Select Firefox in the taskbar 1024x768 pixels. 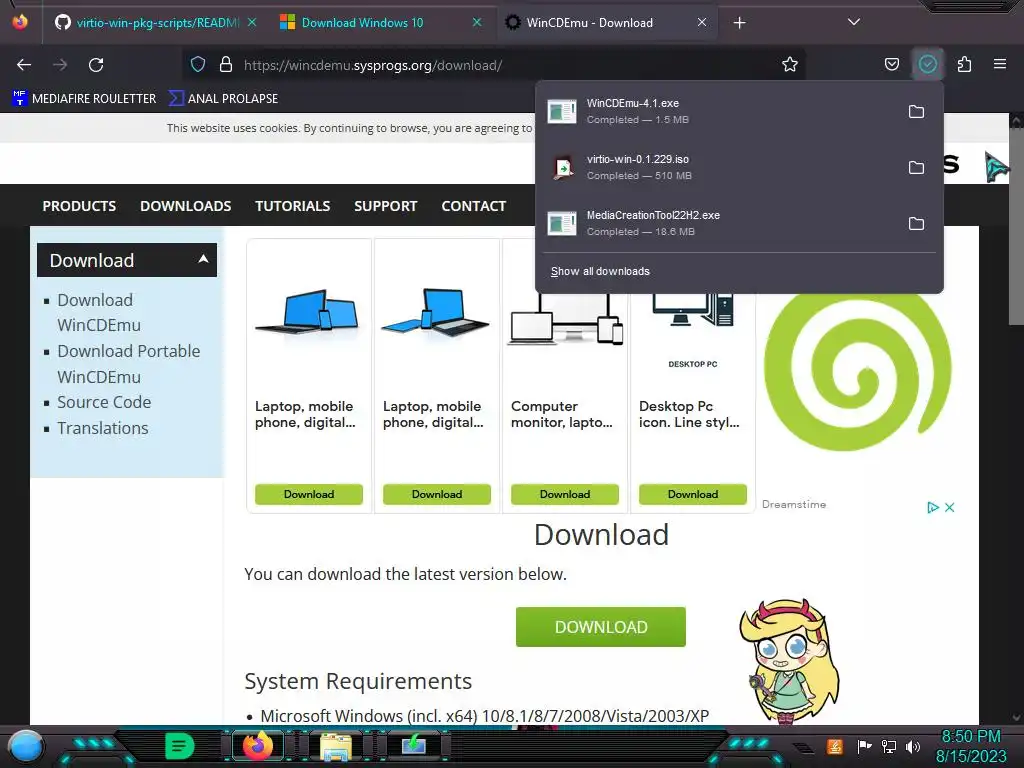point(257,746)
